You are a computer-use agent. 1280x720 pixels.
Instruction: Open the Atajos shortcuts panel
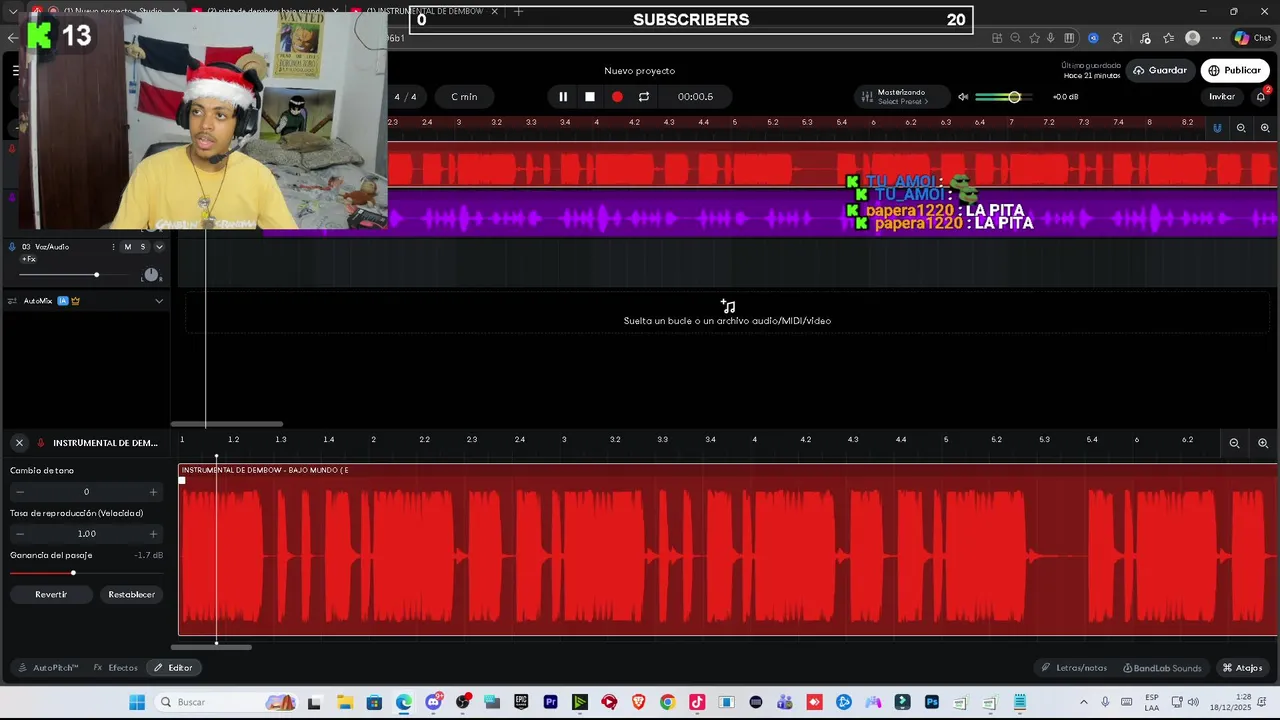tap(1242, 668)
